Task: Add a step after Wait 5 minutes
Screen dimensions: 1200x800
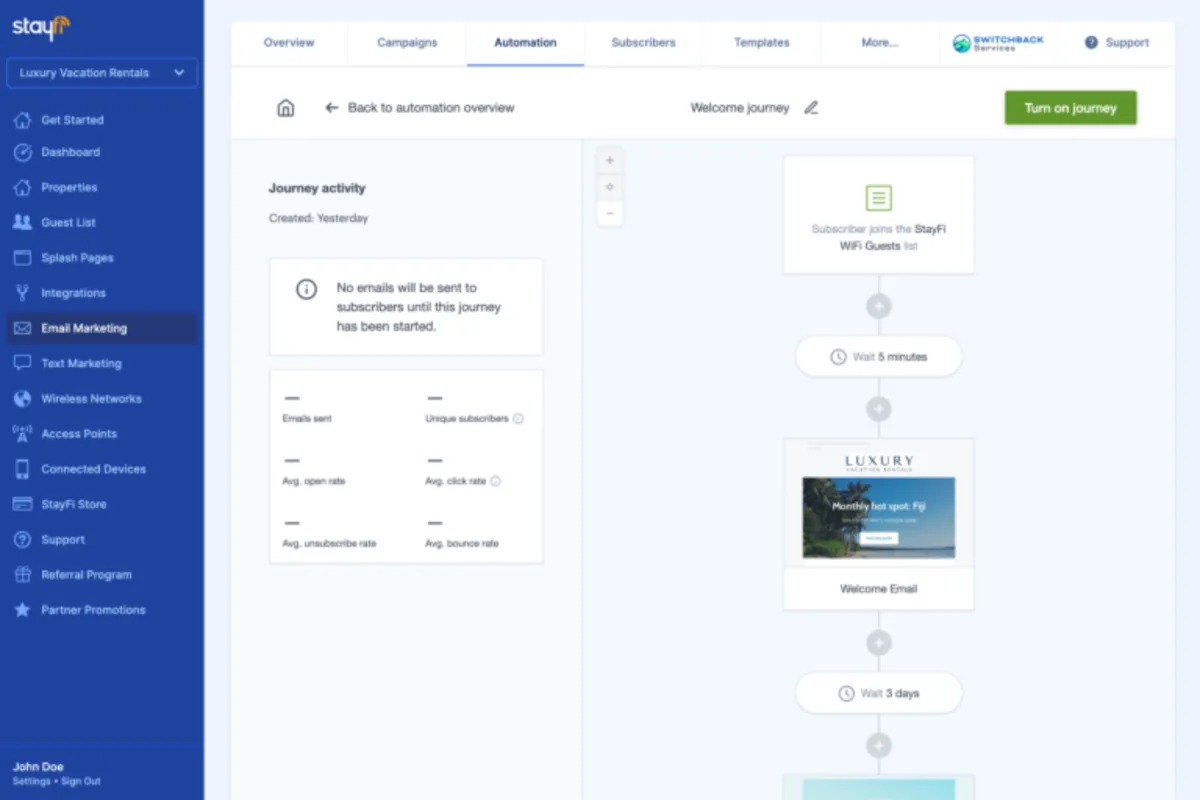Action: [878, 408]
